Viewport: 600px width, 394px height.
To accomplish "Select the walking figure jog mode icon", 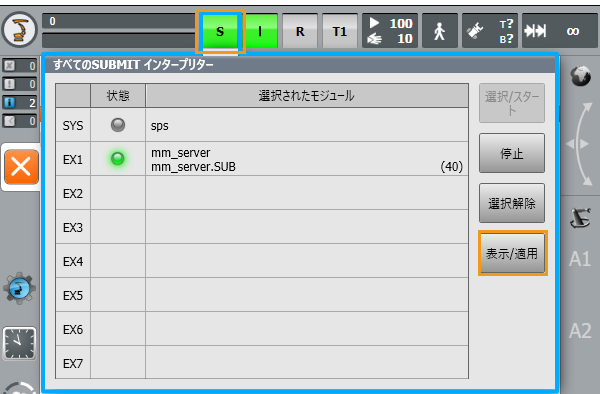I will (x=440, y=31).
